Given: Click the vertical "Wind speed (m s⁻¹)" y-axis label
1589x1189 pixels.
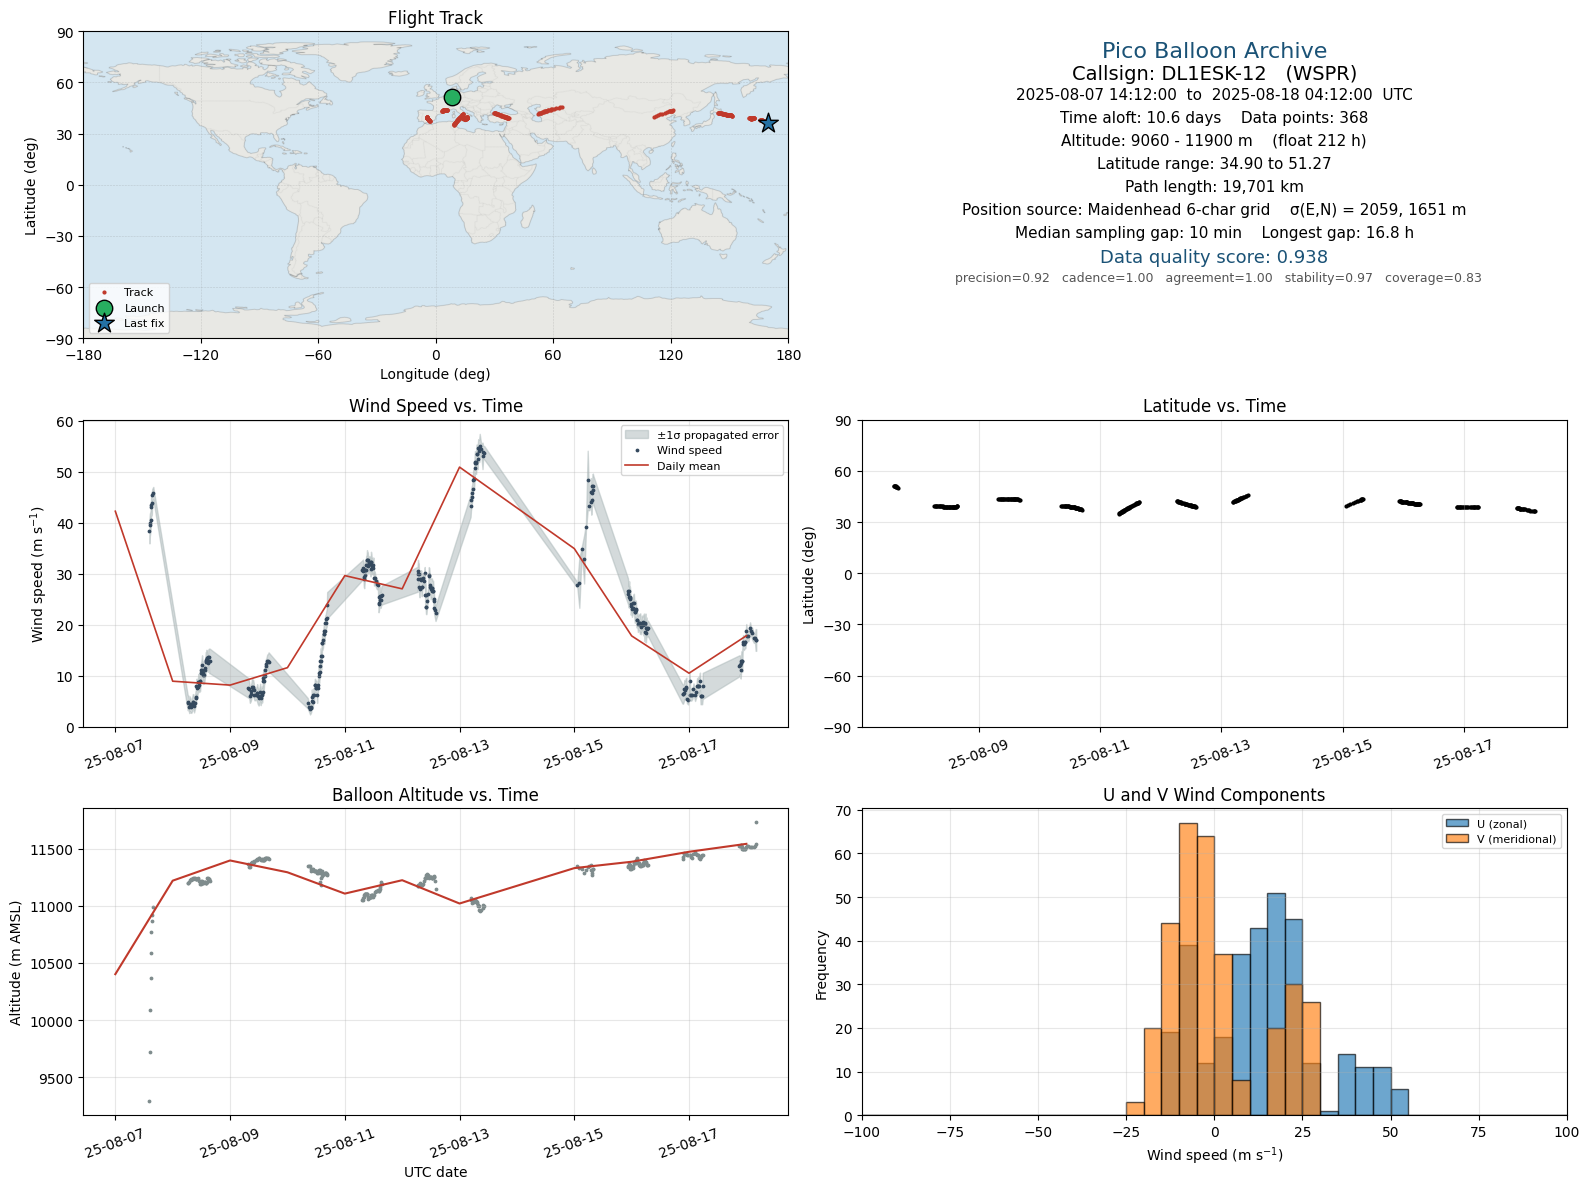Looking at the screenshot, I should click(38, 575).
